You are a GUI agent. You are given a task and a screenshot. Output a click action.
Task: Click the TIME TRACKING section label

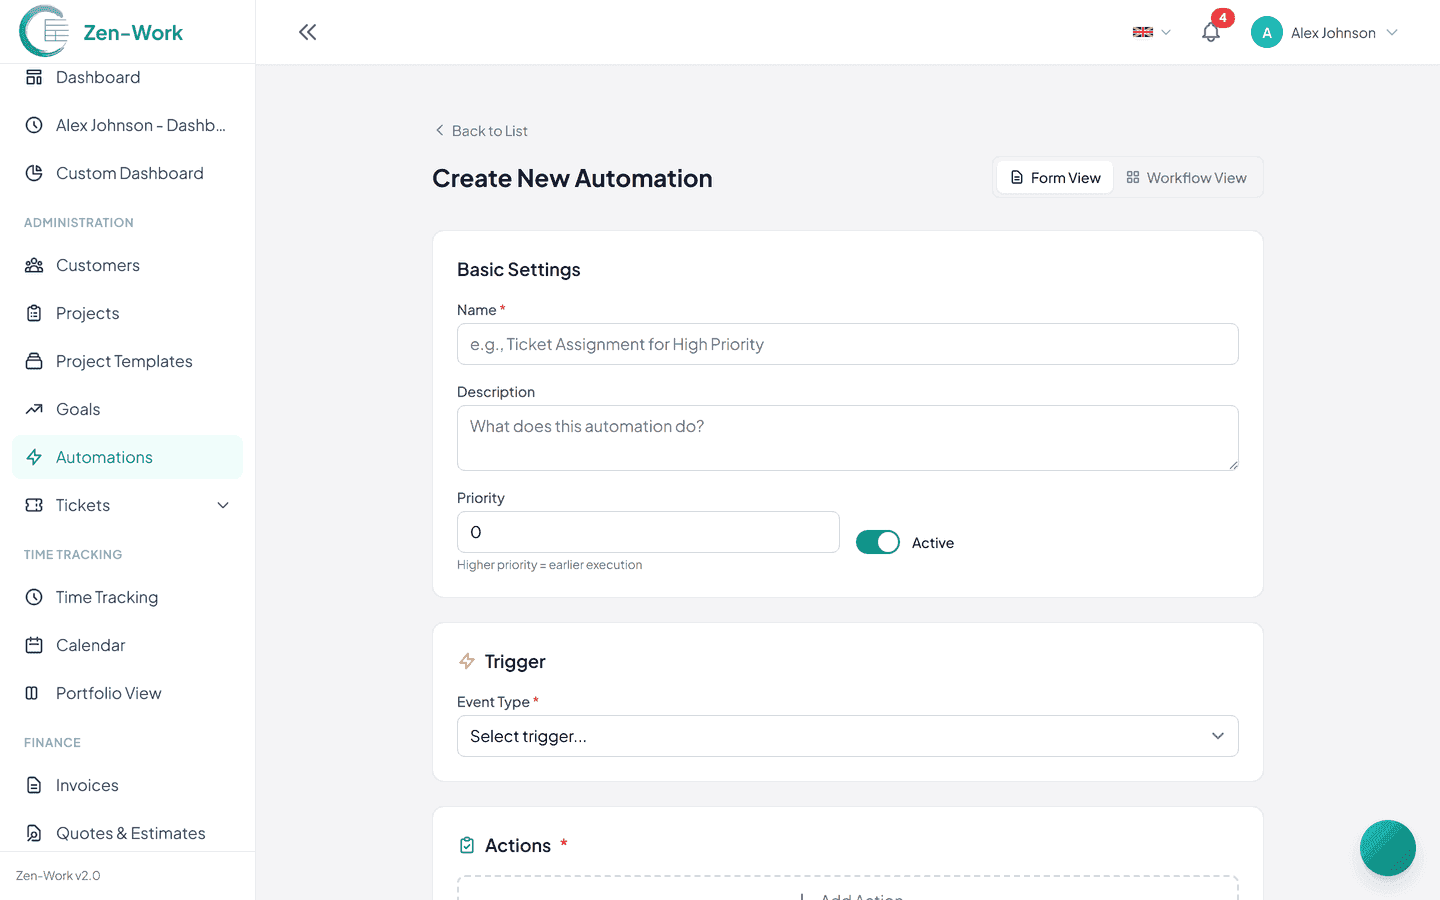tap(73, 555)
